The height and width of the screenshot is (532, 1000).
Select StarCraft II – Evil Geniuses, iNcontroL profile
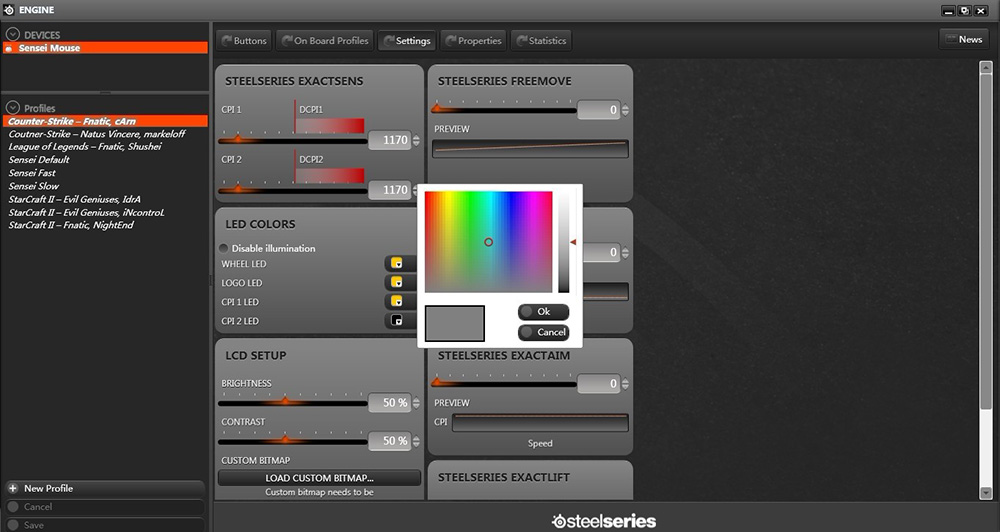pos(86,212)
